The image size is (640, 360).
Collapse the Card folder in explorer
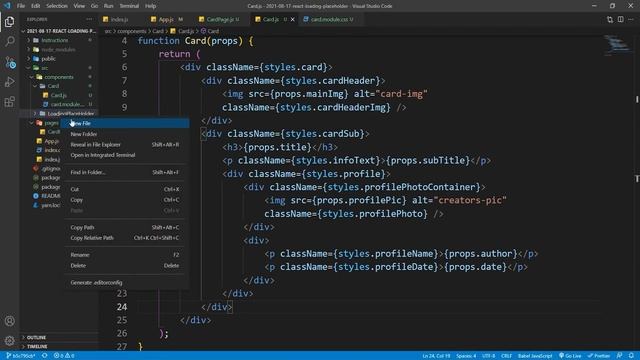pyautogui.click(x=53, y=86)
